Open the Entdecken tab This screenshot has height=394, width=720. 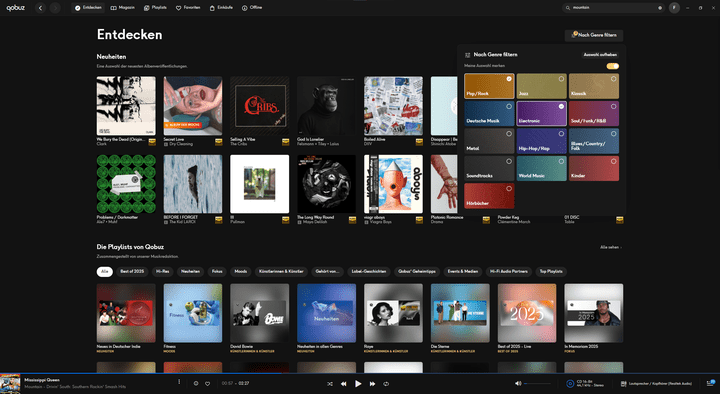(x=88, y=8)
